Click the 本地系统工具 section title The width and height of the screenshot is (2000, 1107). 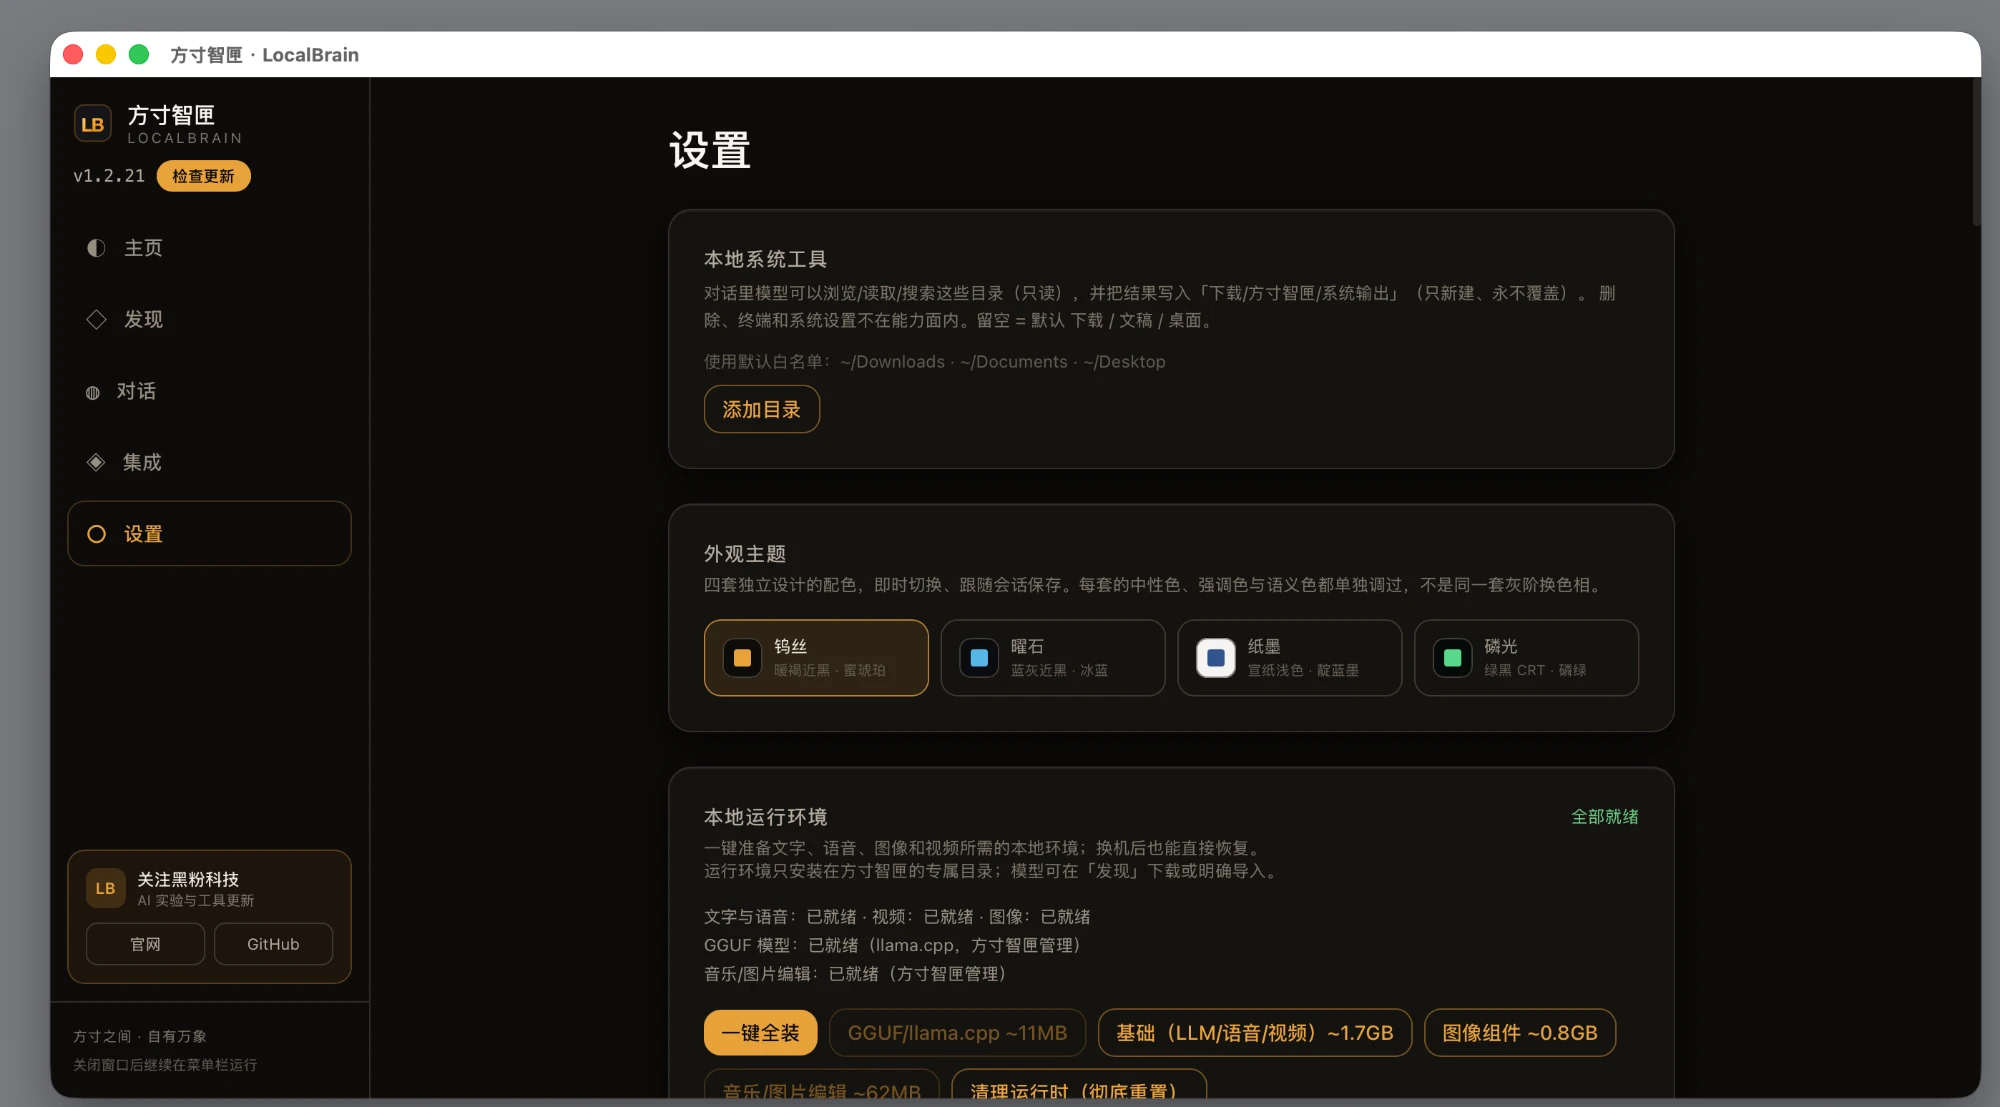765,260
